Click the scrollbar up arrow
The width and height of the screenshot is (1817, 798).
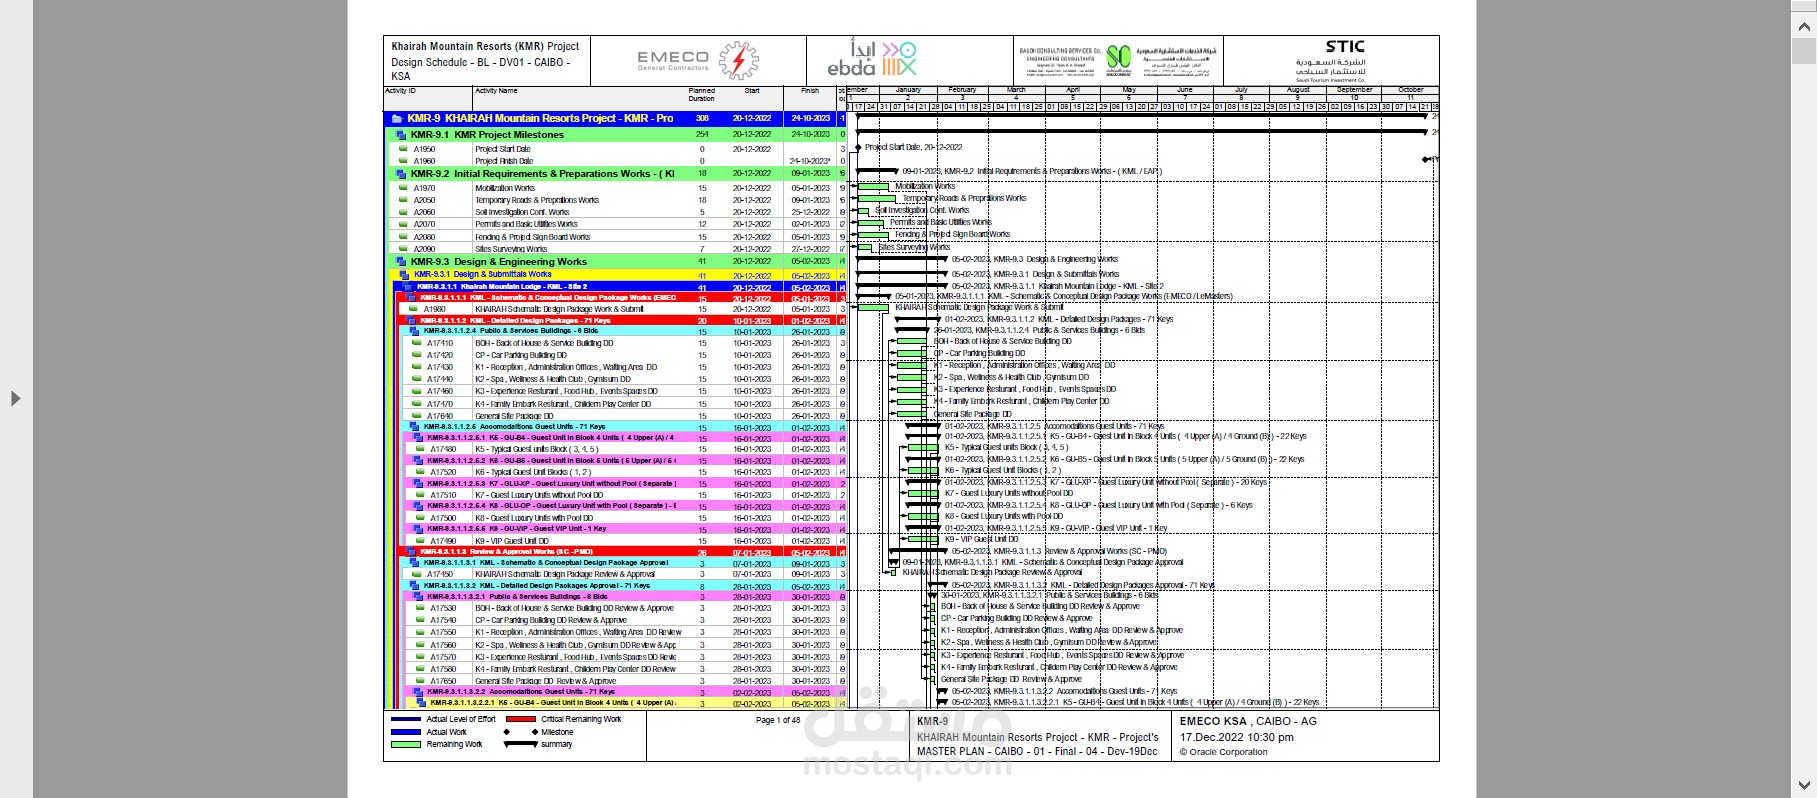[1804, 28]
